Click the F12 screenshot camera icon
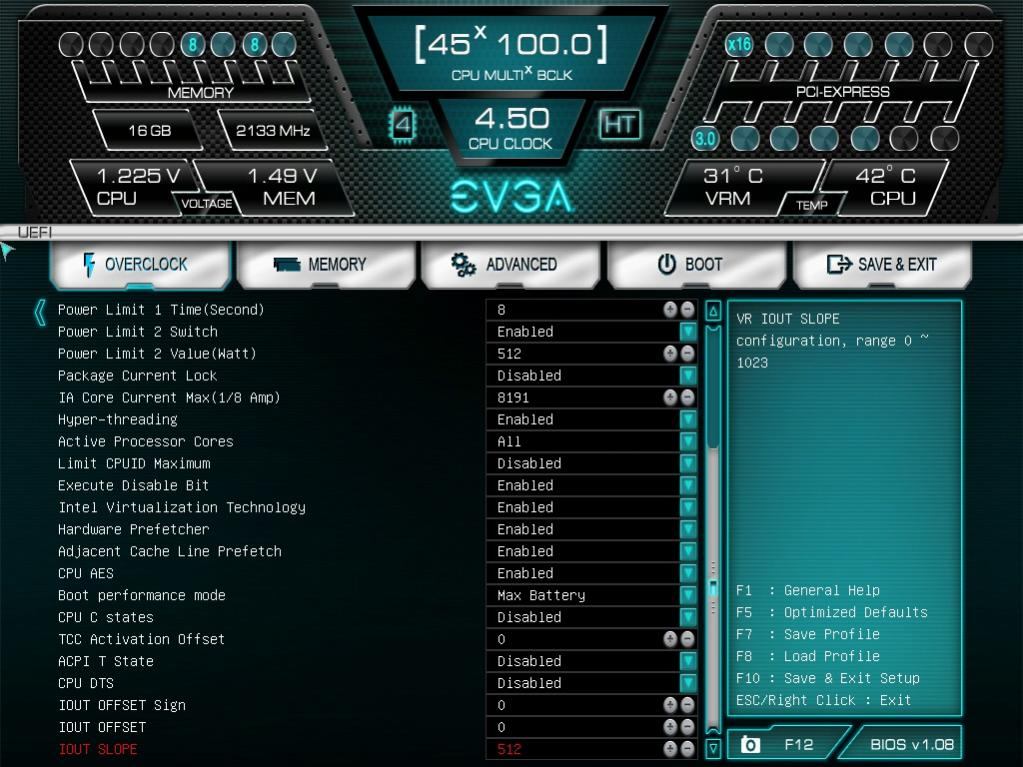The width and height of the screenshot is (1023, 767). (x=750, y=744)
